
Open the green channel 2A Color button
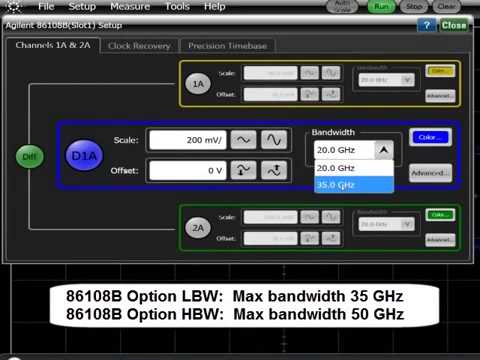440,215
